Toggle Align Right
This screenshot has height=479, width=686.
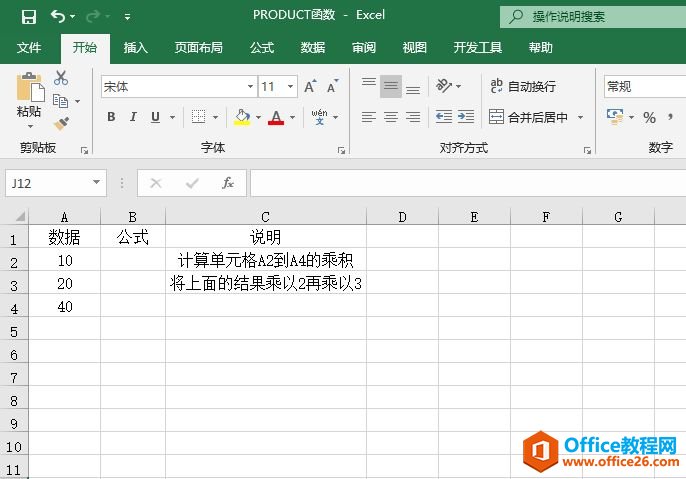click(x=413, y=117)
